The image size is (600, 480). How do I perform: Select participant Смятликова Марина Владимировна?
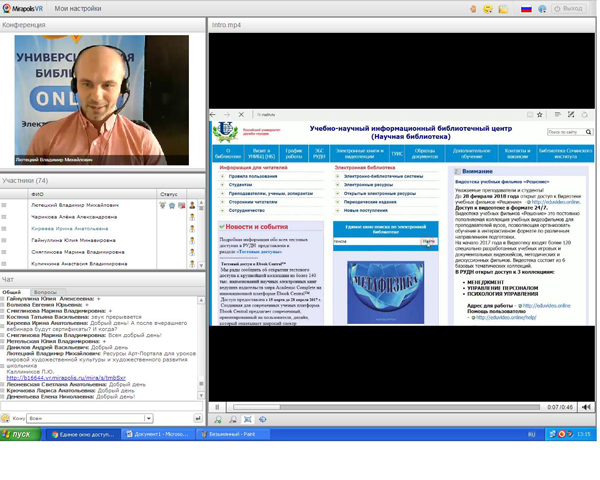point(78,252)
